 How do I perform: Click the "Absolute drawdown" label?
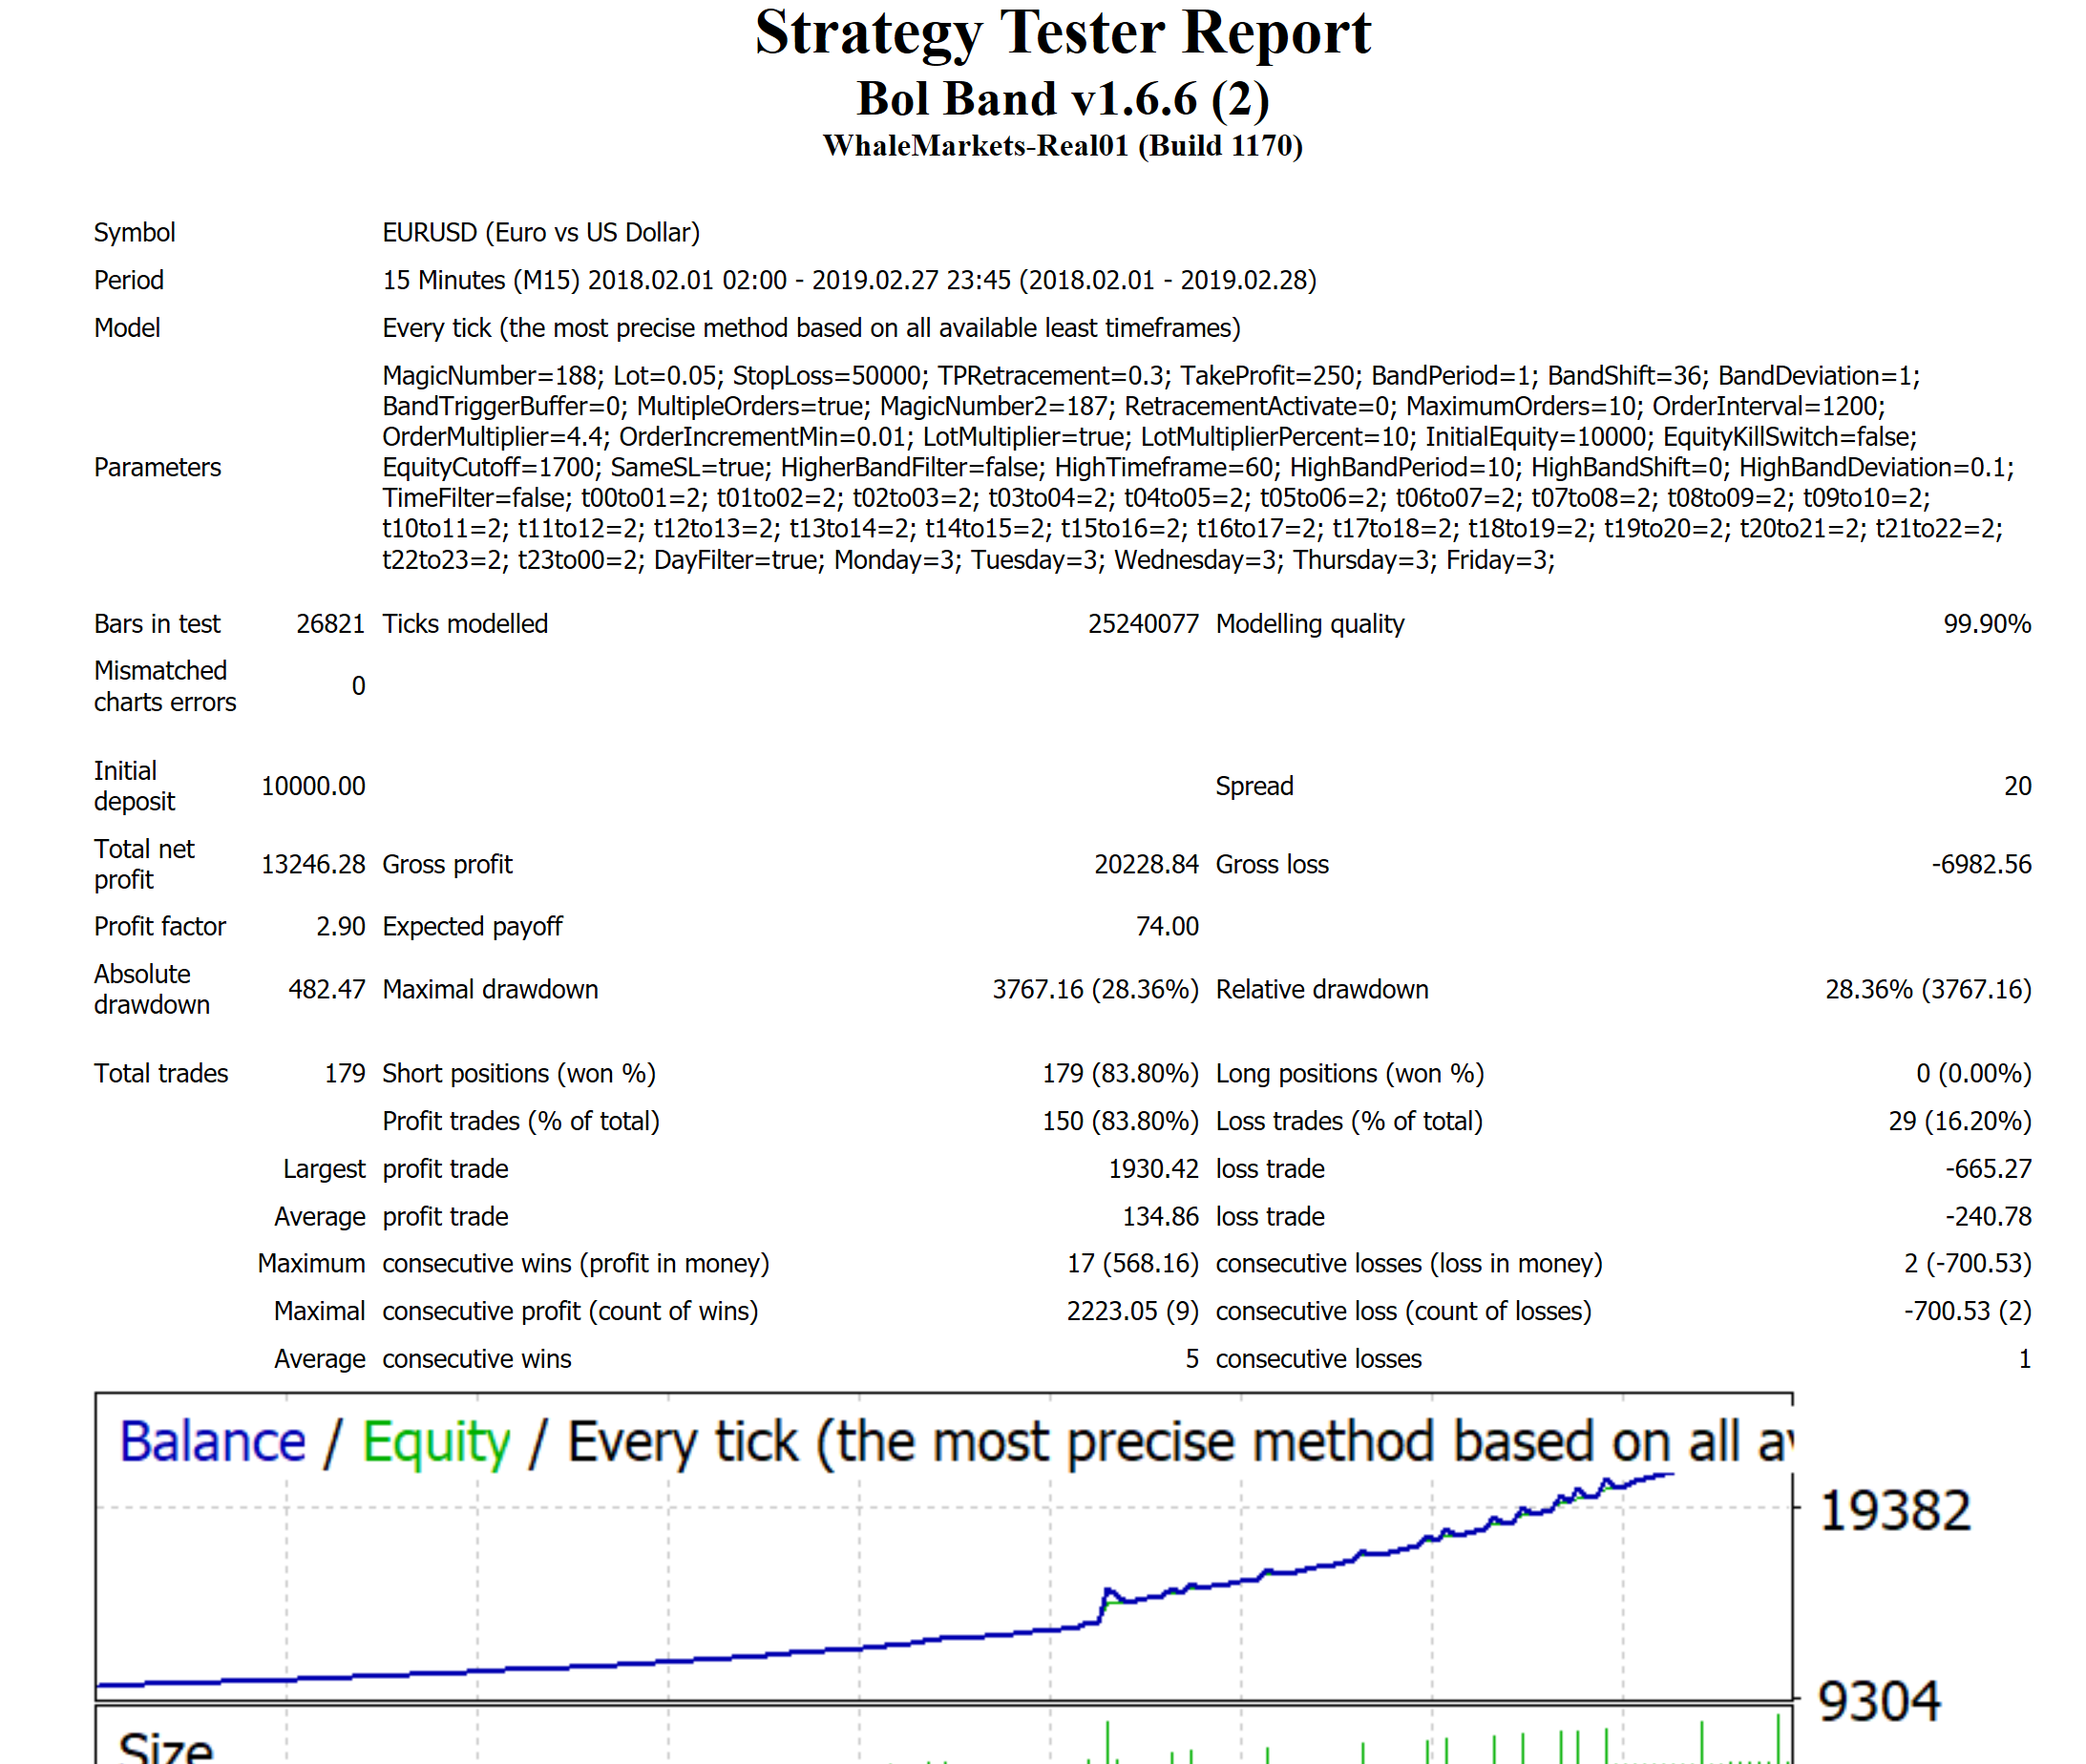coord(152,990)
